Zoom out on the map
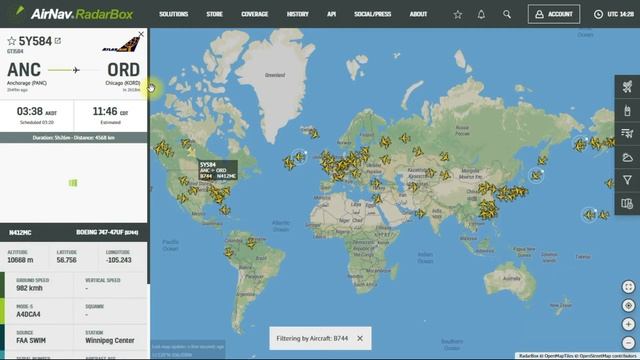This screenshot has width=640, height=360. (629, 342)
